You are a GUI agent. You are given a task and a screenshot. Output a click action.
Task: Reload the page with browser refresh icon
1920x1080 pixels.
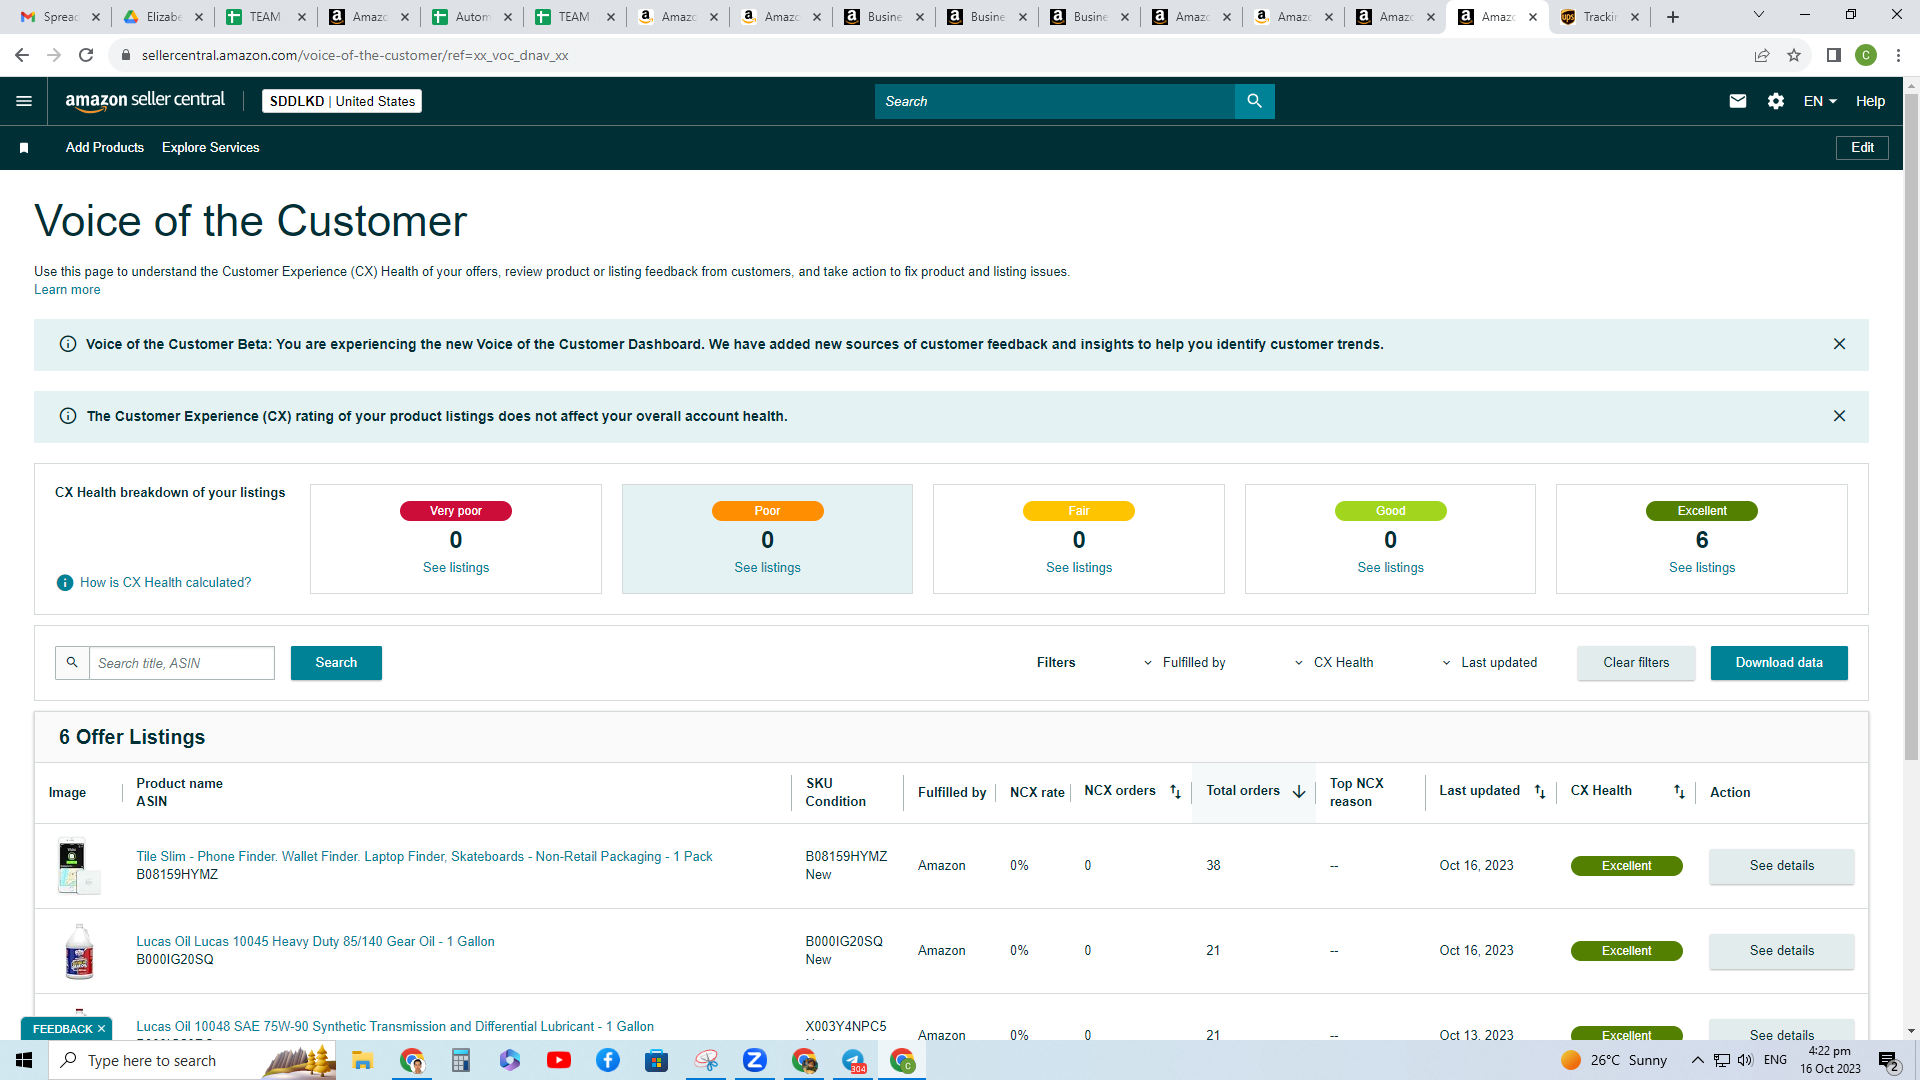pos(86,55)
